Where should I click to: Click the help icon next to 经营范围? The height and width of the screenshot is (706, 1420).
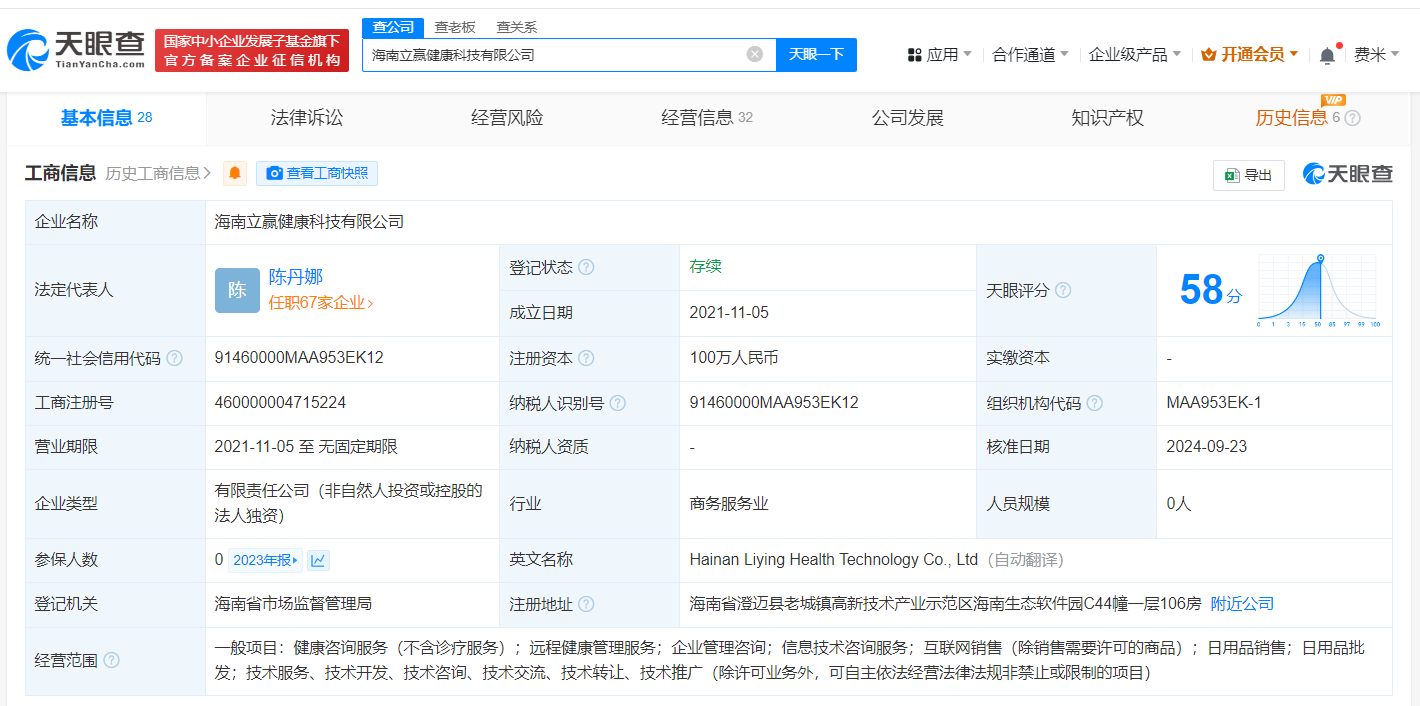click(x=111, y=659)
